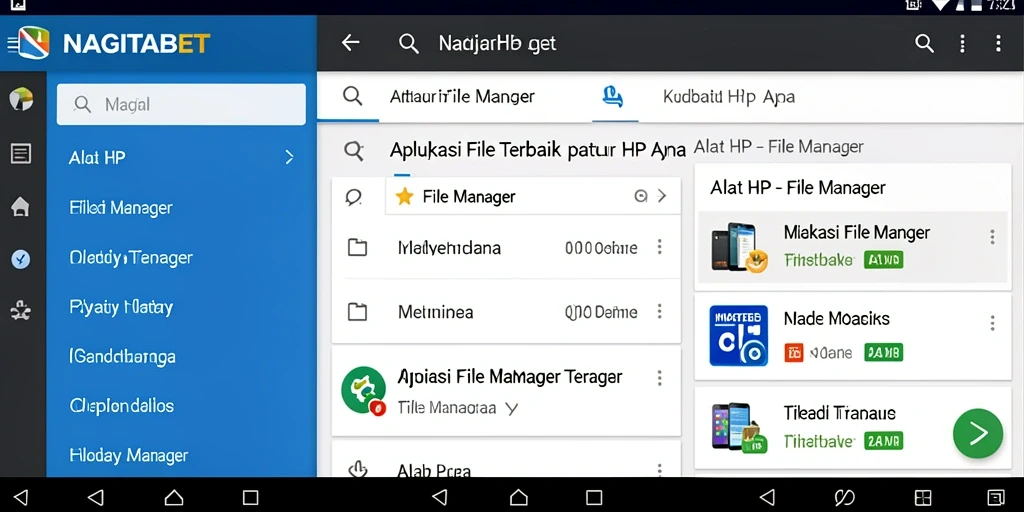Select Oleddy Tenager in sidebar

131,257
